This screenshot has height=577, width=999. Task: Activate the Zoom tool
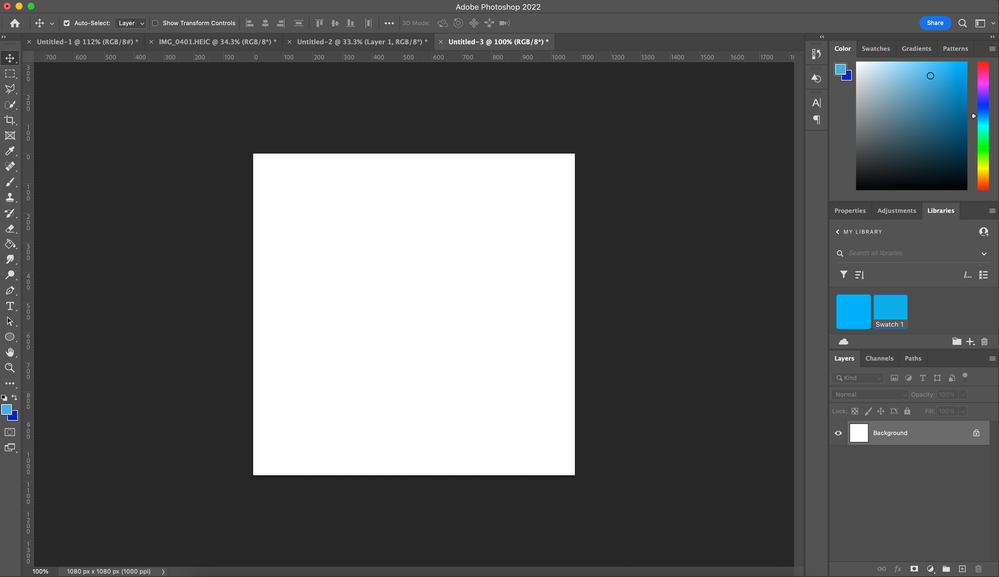11,368
